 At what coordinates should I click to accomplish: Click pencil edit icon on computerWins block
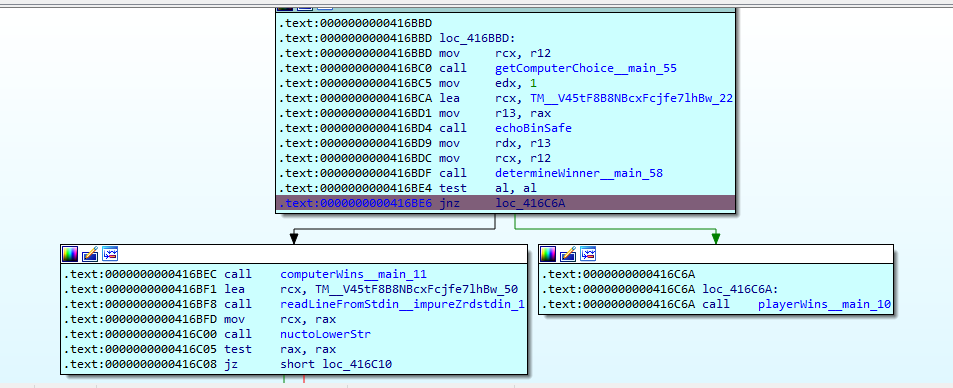tap(90, 254)
